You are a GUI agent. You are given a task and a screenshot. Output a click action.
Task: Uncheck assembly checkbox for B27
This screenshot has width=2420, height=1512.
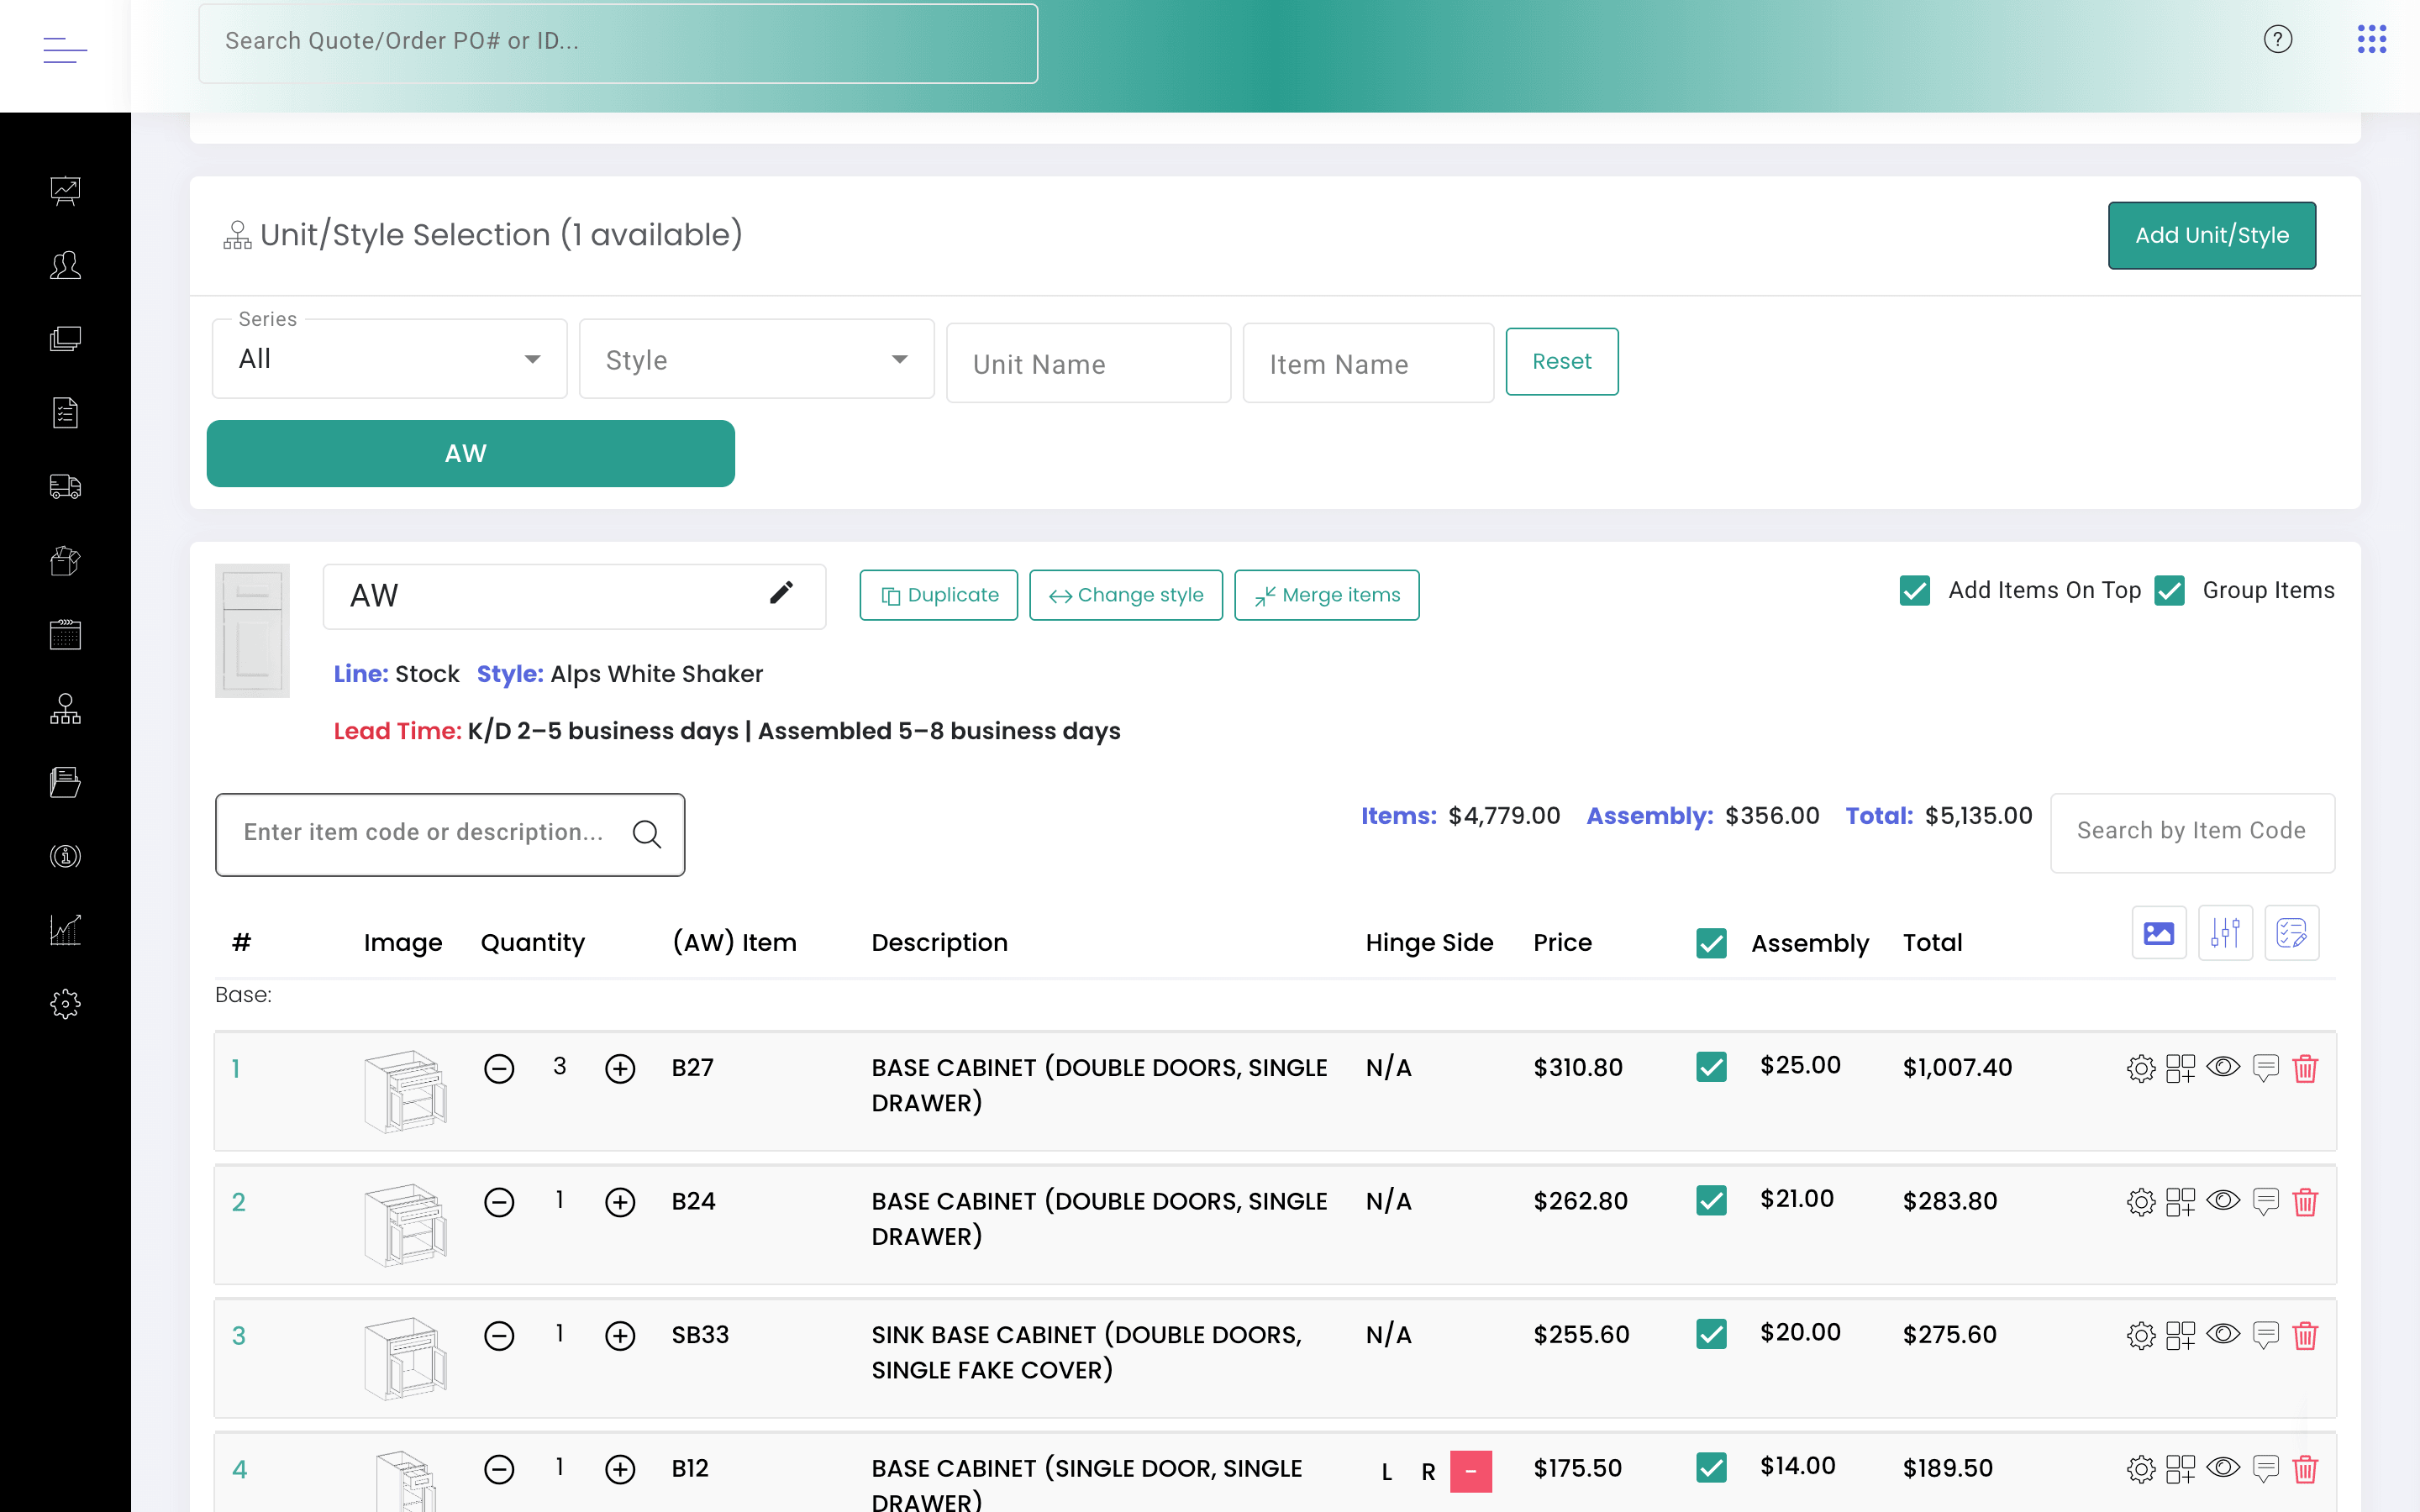[1711, 1067]
